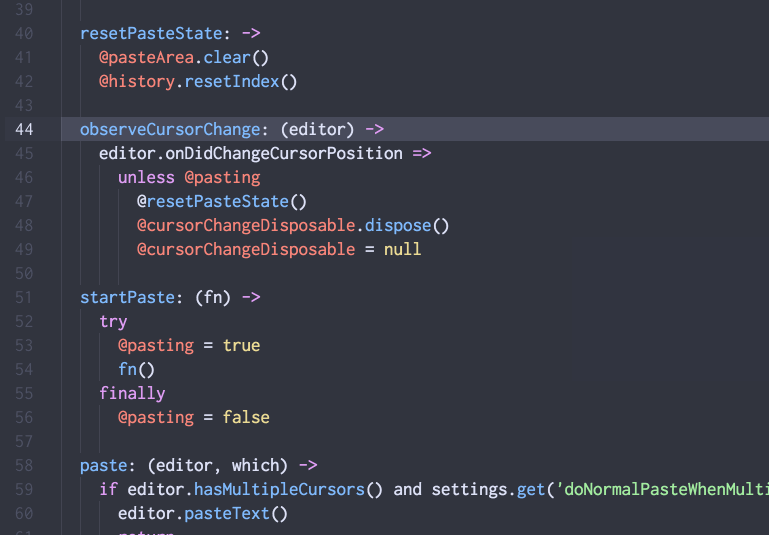Click the observeCursorChange method name
The image size is (769, 535).
[170, 129]
